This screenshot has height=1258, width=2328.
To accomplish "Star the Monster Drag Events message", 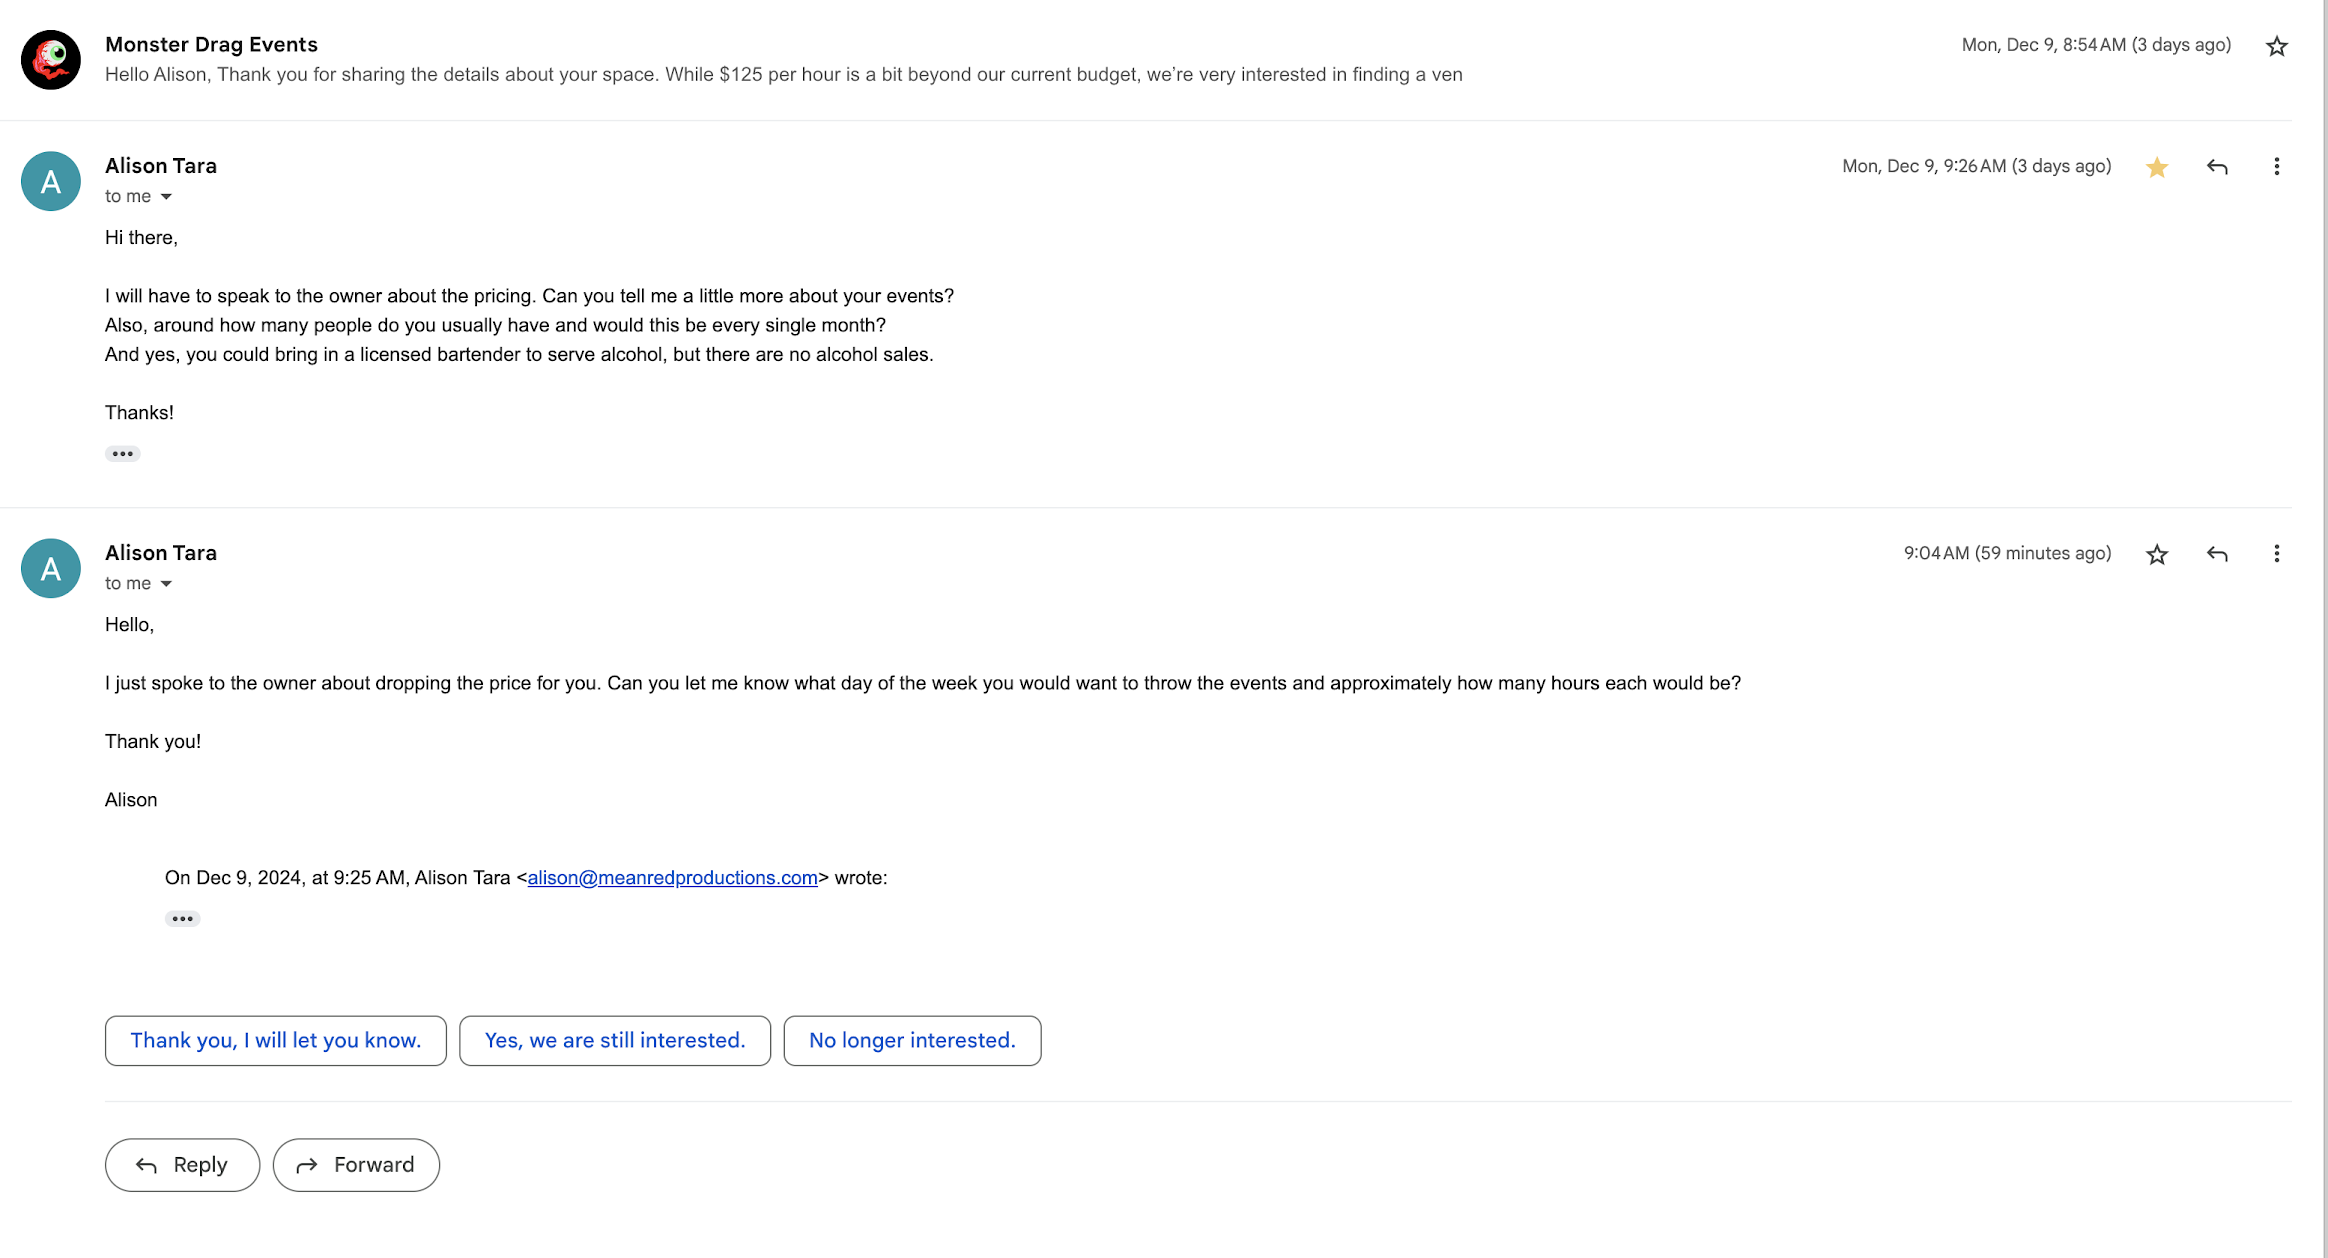I will click(2276, 46).
